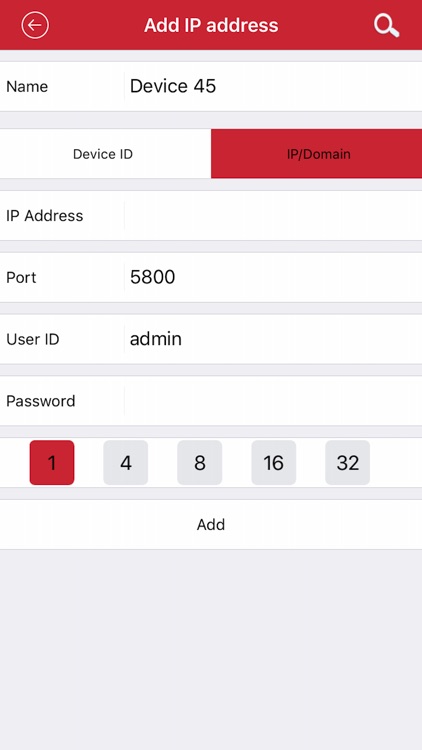Click the empty IP Address input field
This screenshot has height=750, width=422.
[273, 216]
